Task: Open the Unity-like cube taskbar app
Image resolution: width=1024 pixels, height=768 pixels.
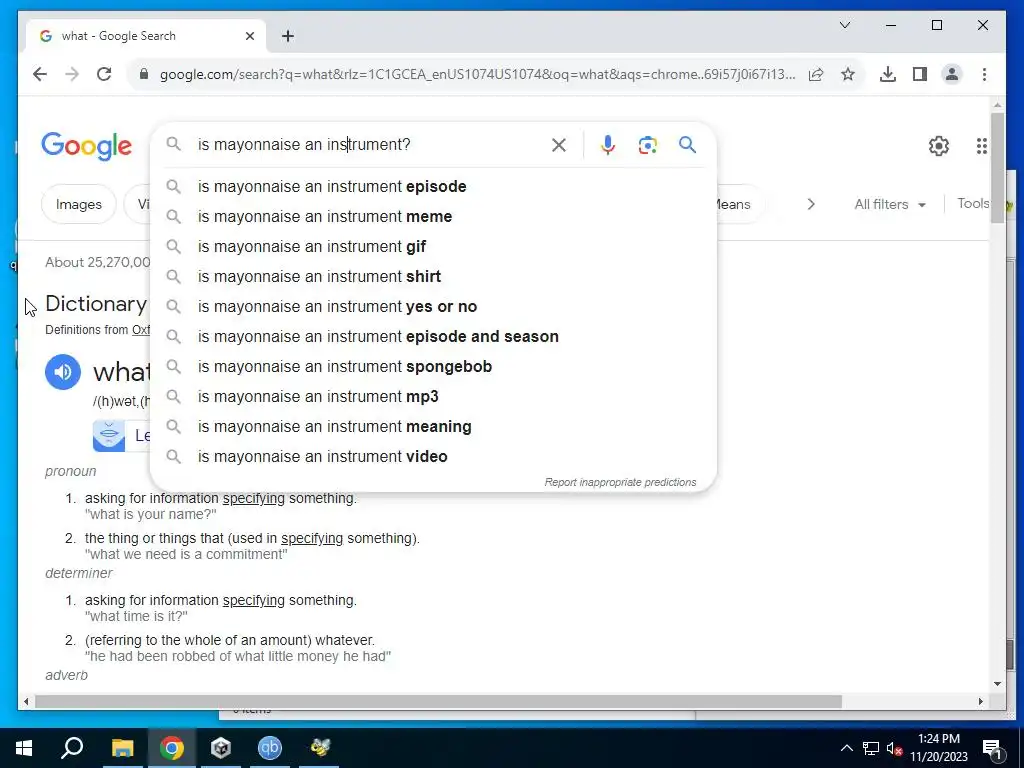Action: 221,748
